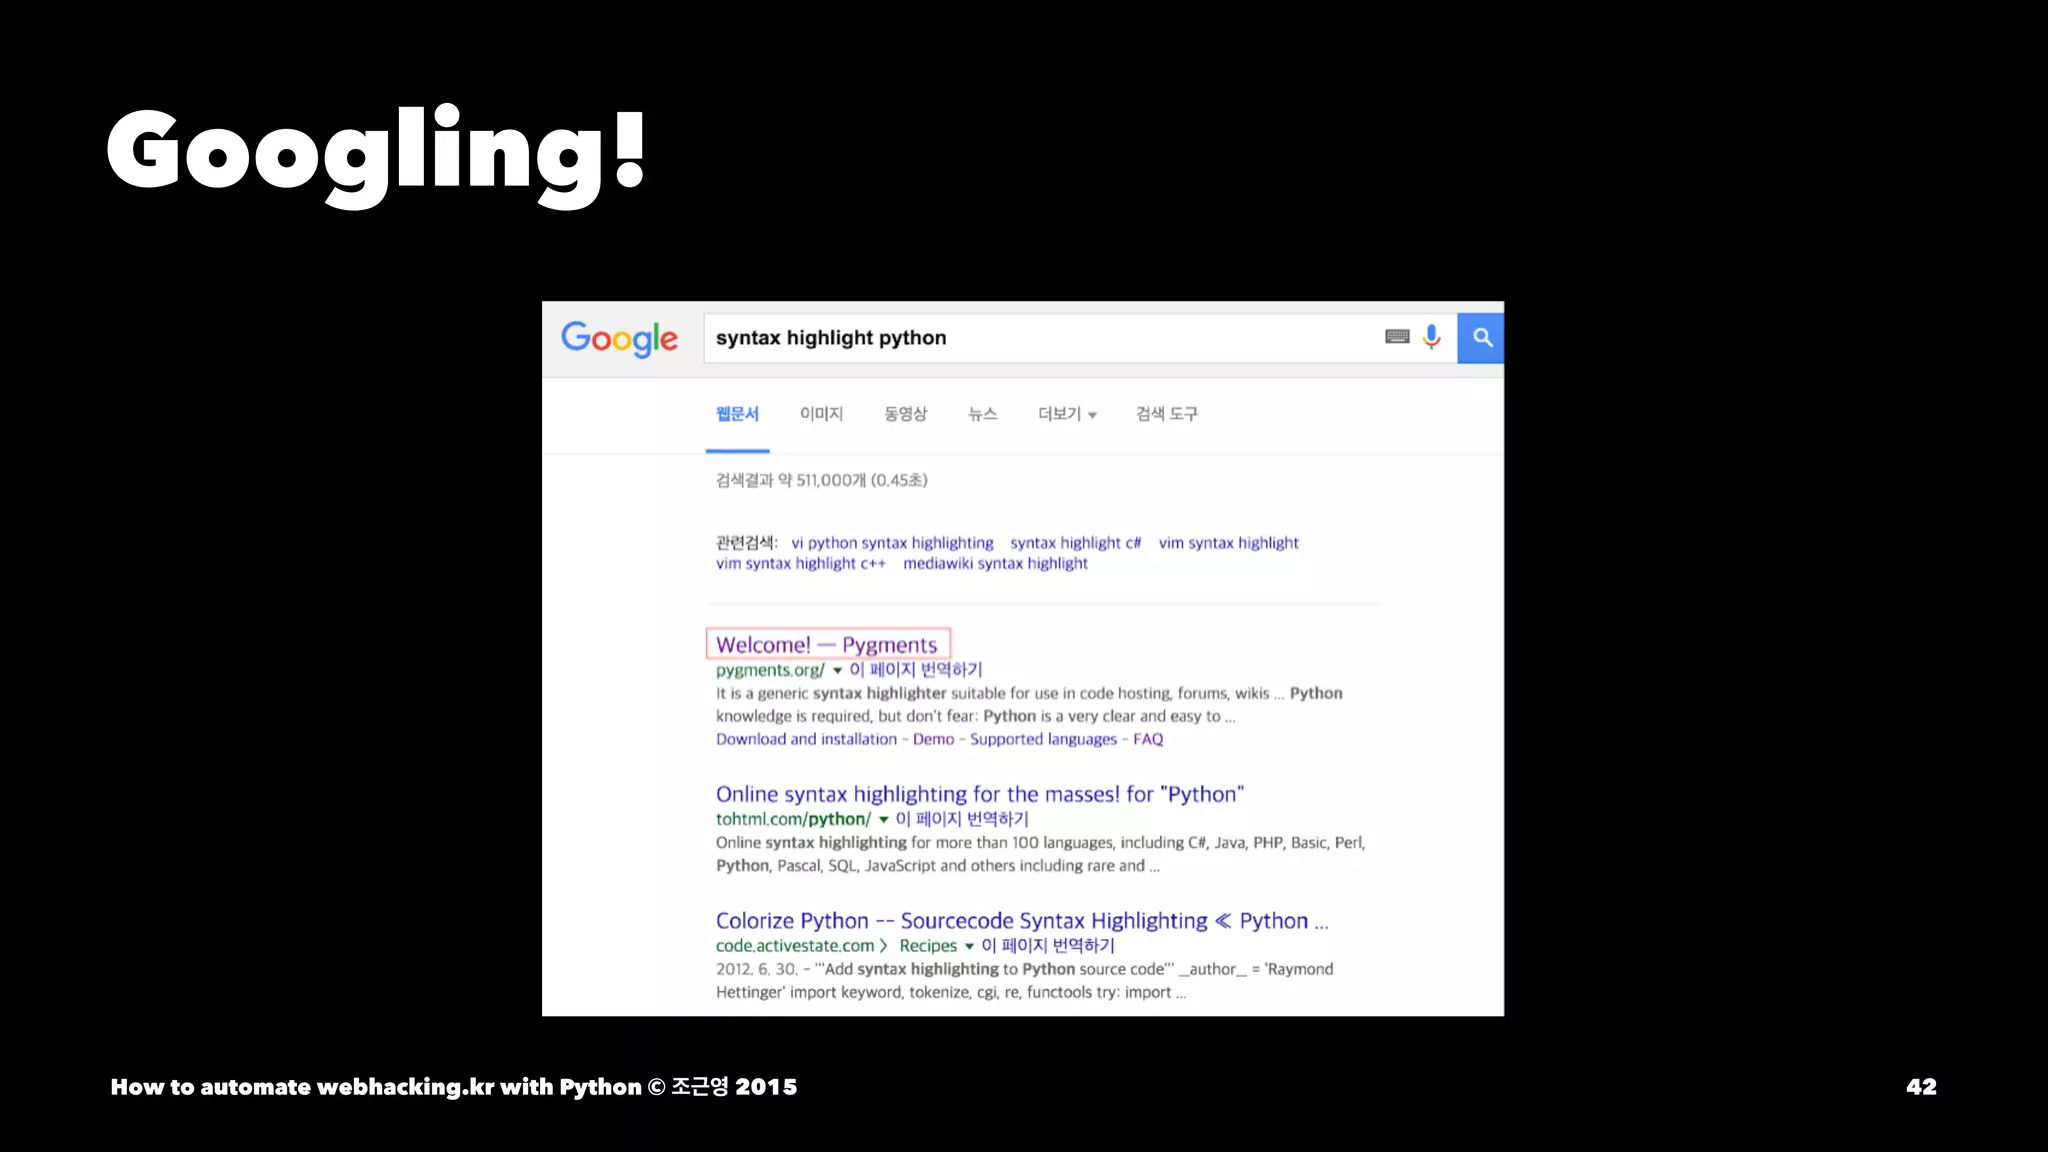Open the Pygments 'Demo' sitelink
This screenshot has height=1152, width=2048.
pos(933,739)
